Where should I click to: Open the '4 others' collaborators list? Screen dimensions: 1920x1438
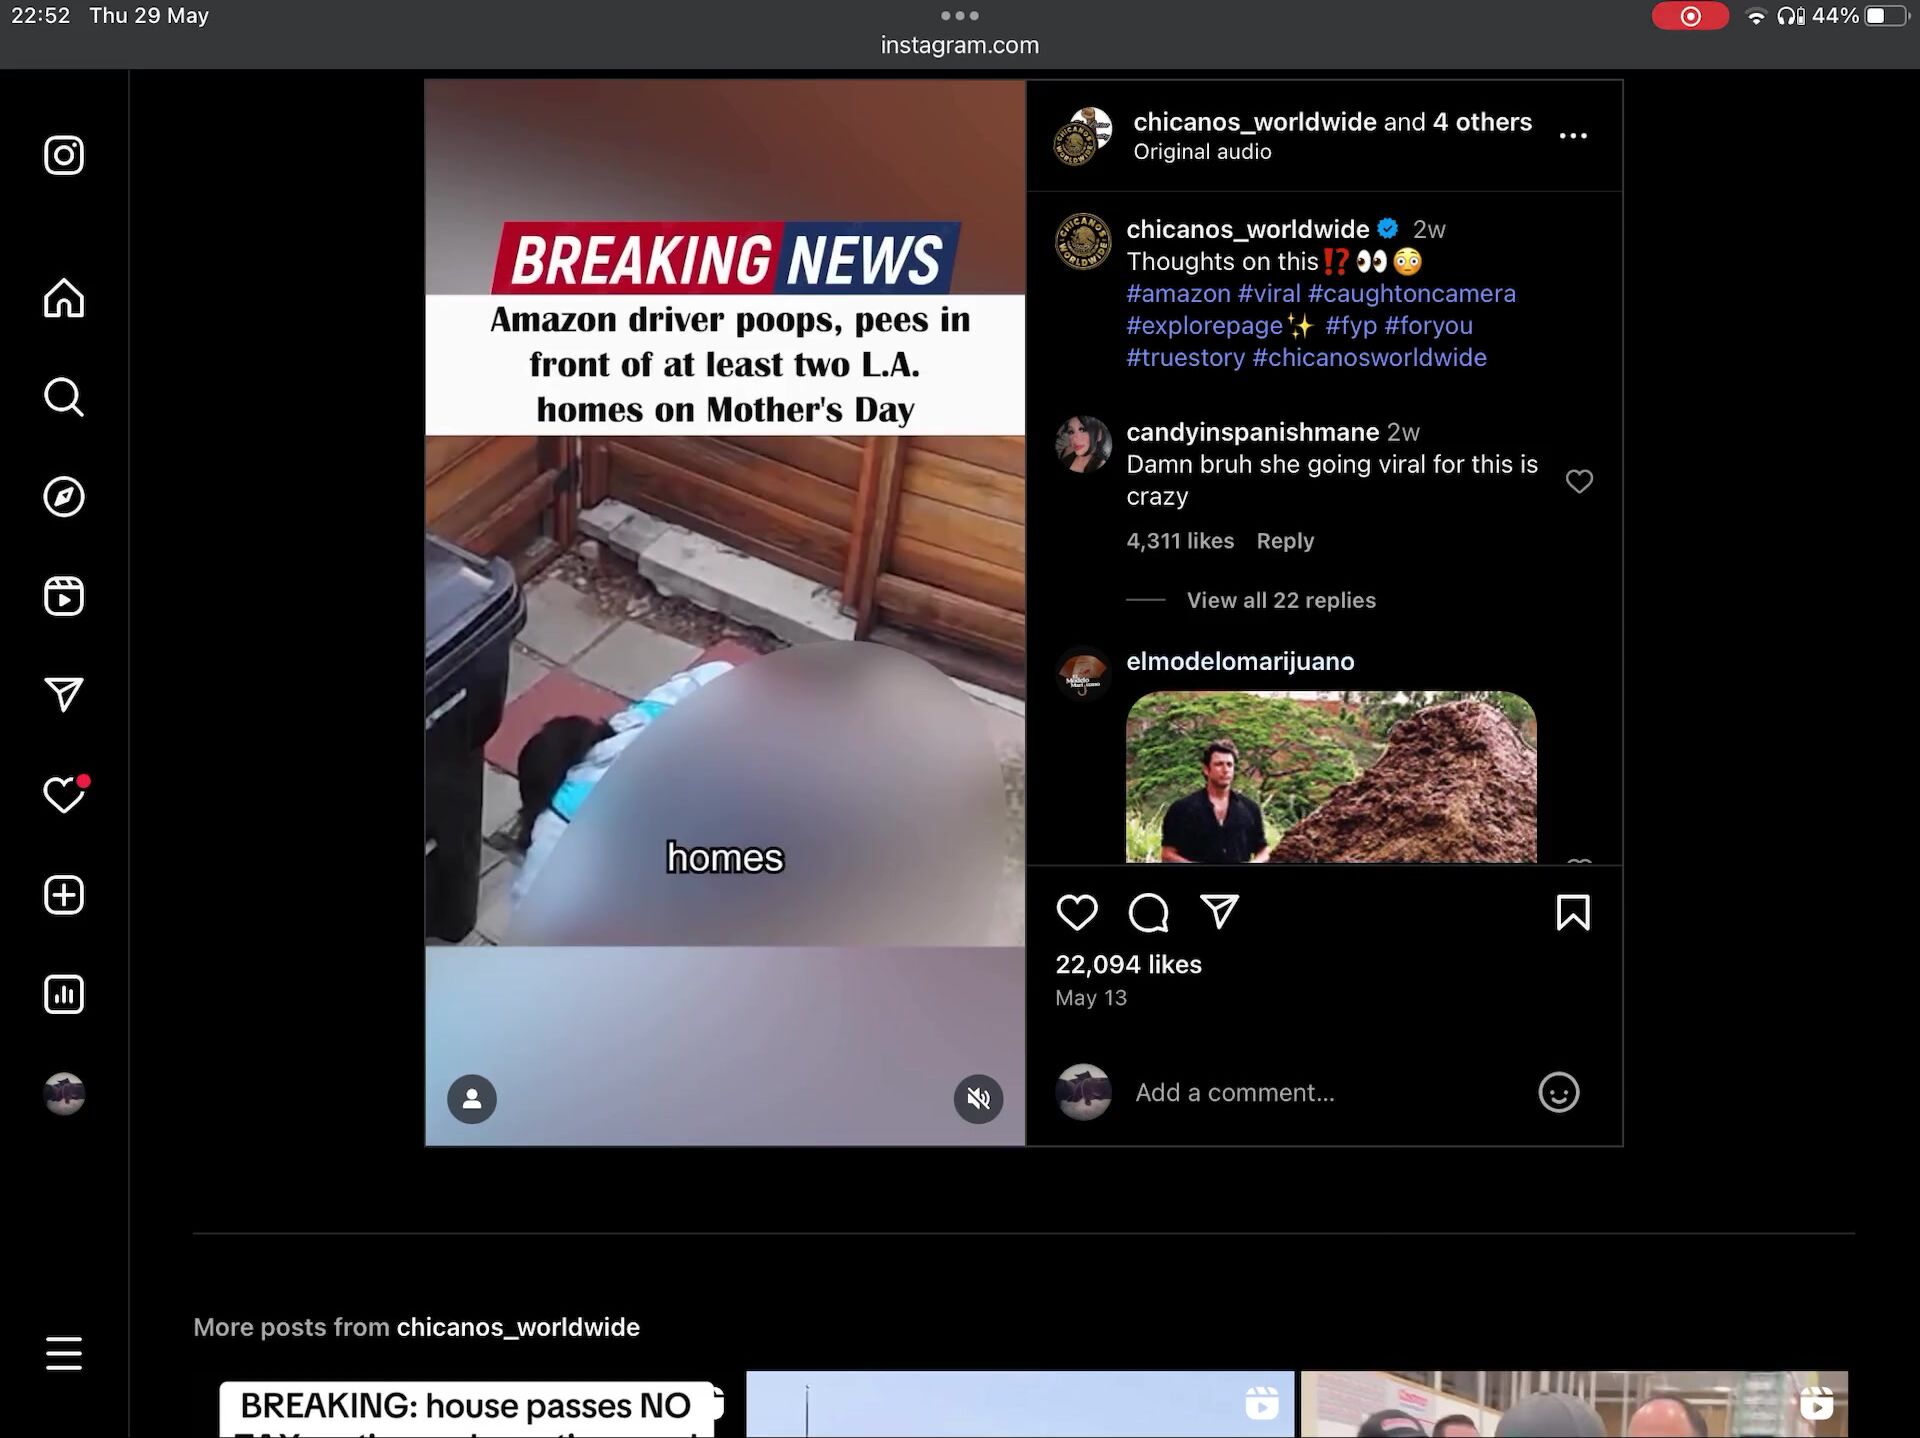[x=1482, y=122]
